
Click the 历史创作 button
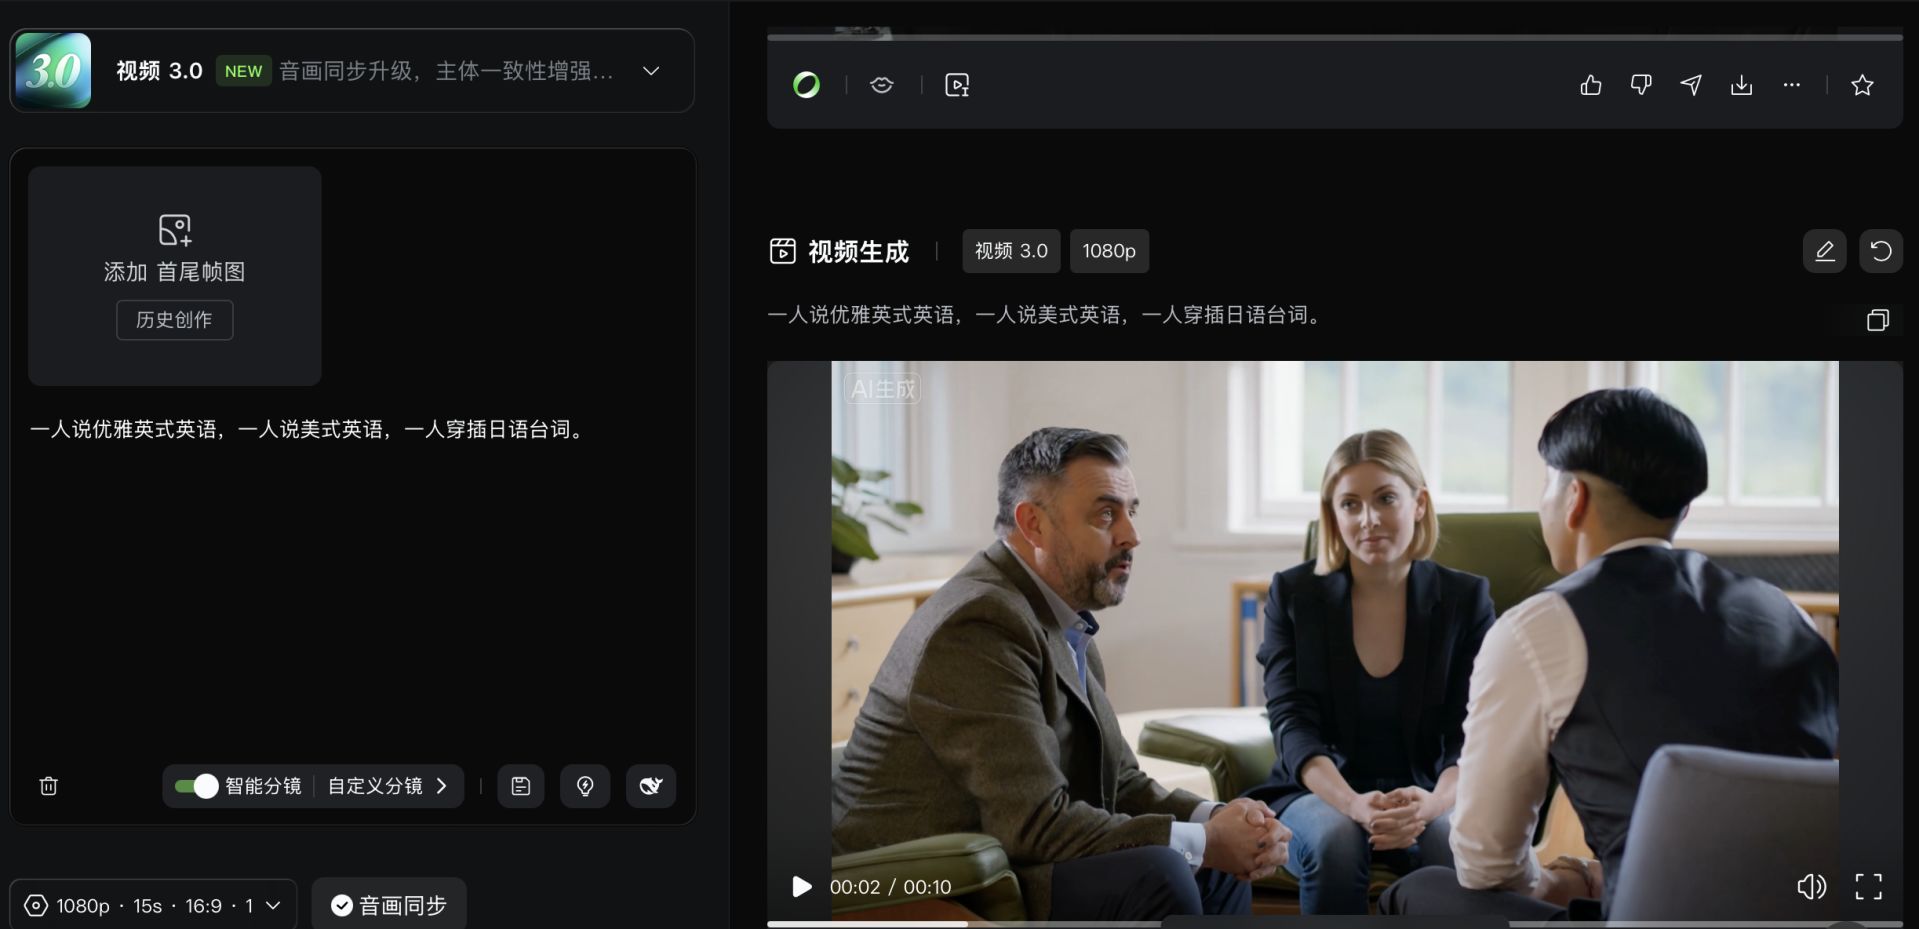click(x=174, y=320)
